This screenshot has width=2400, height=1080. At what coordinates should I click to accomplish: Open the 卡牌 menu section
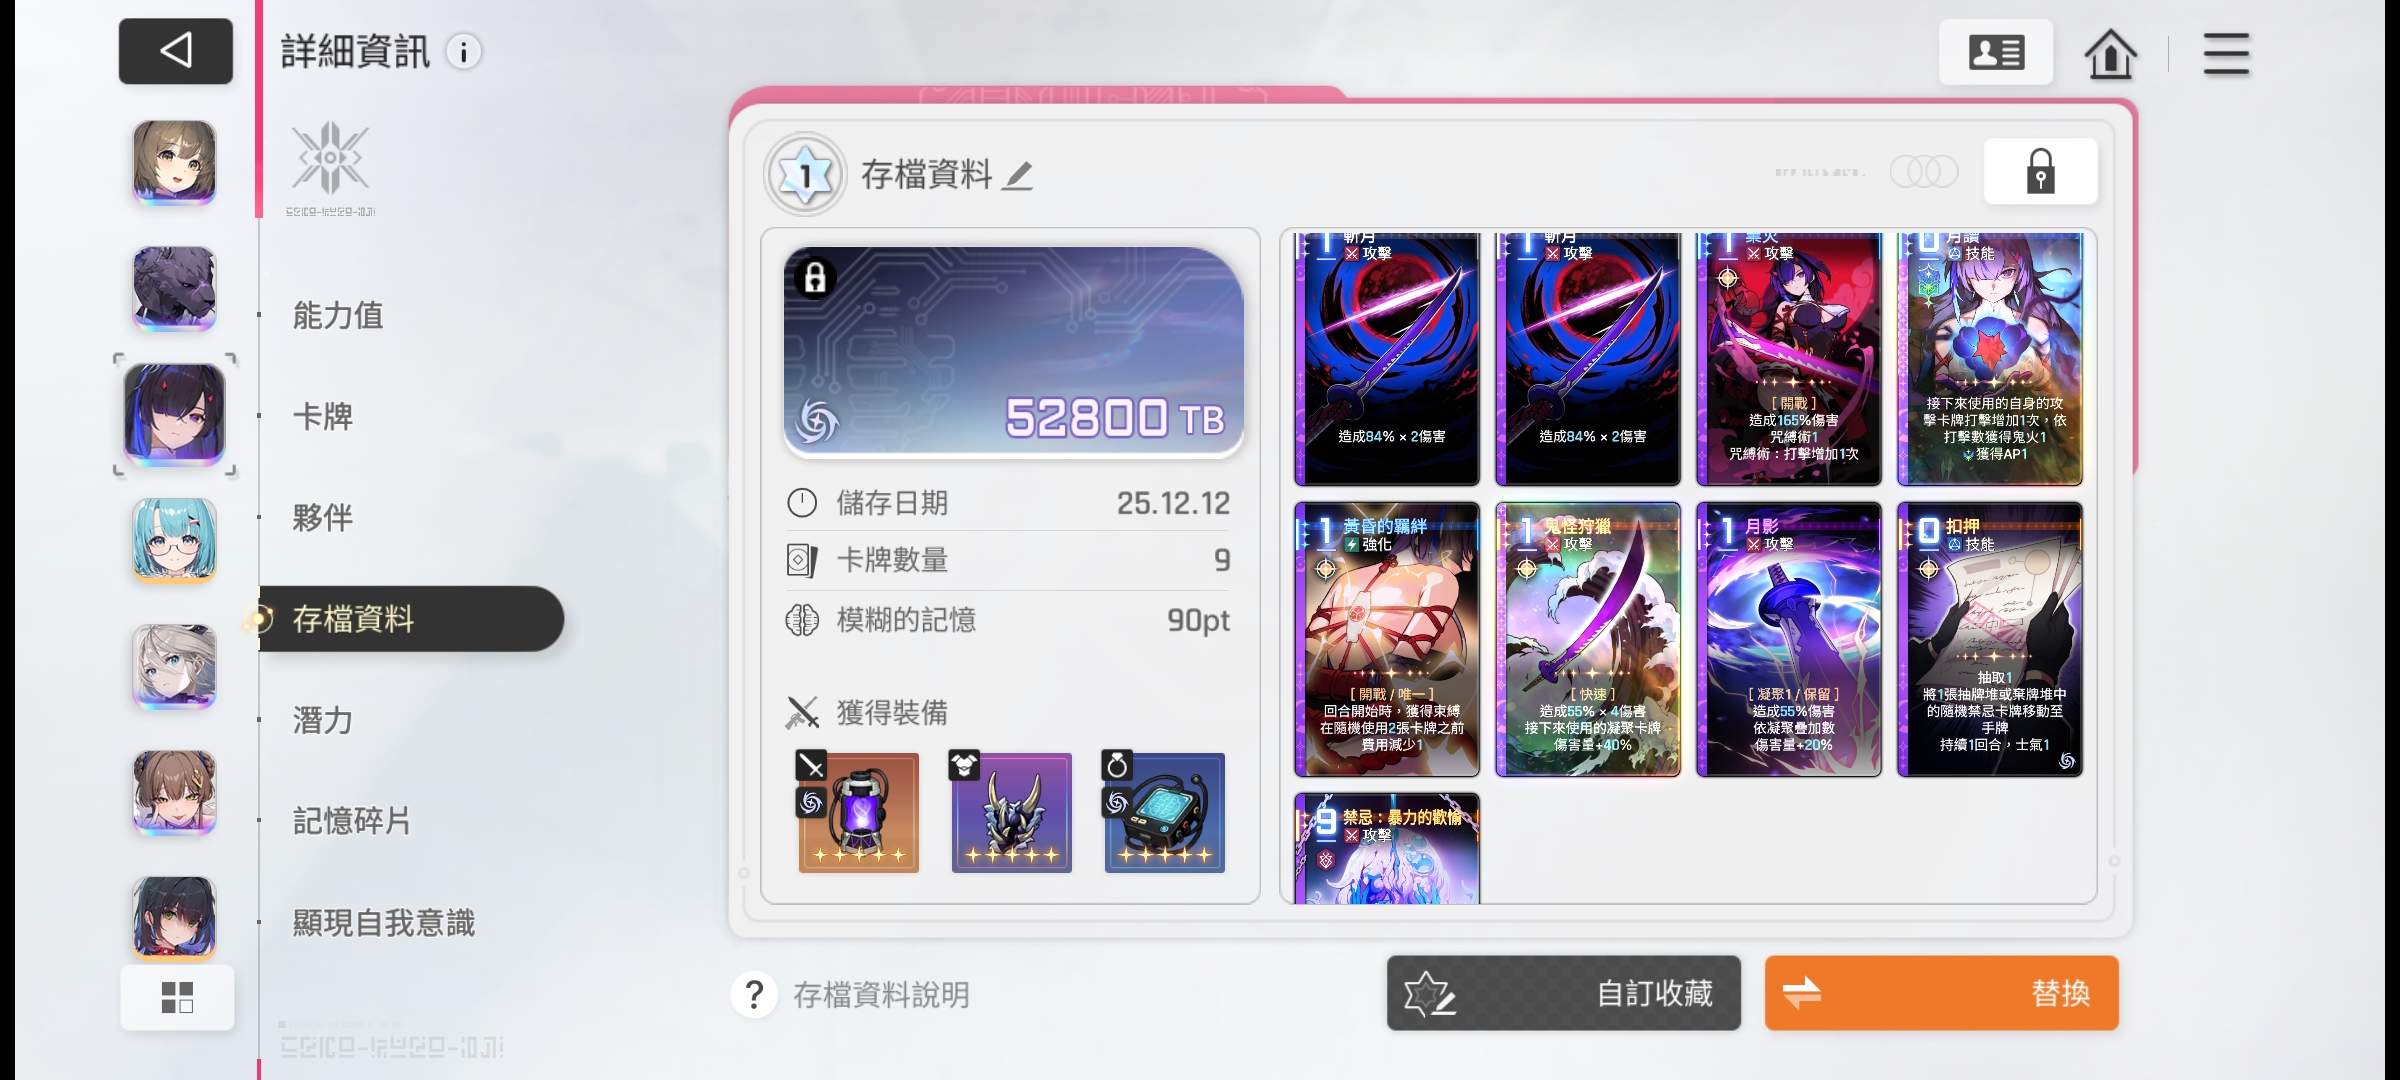(x=322, y=416)
